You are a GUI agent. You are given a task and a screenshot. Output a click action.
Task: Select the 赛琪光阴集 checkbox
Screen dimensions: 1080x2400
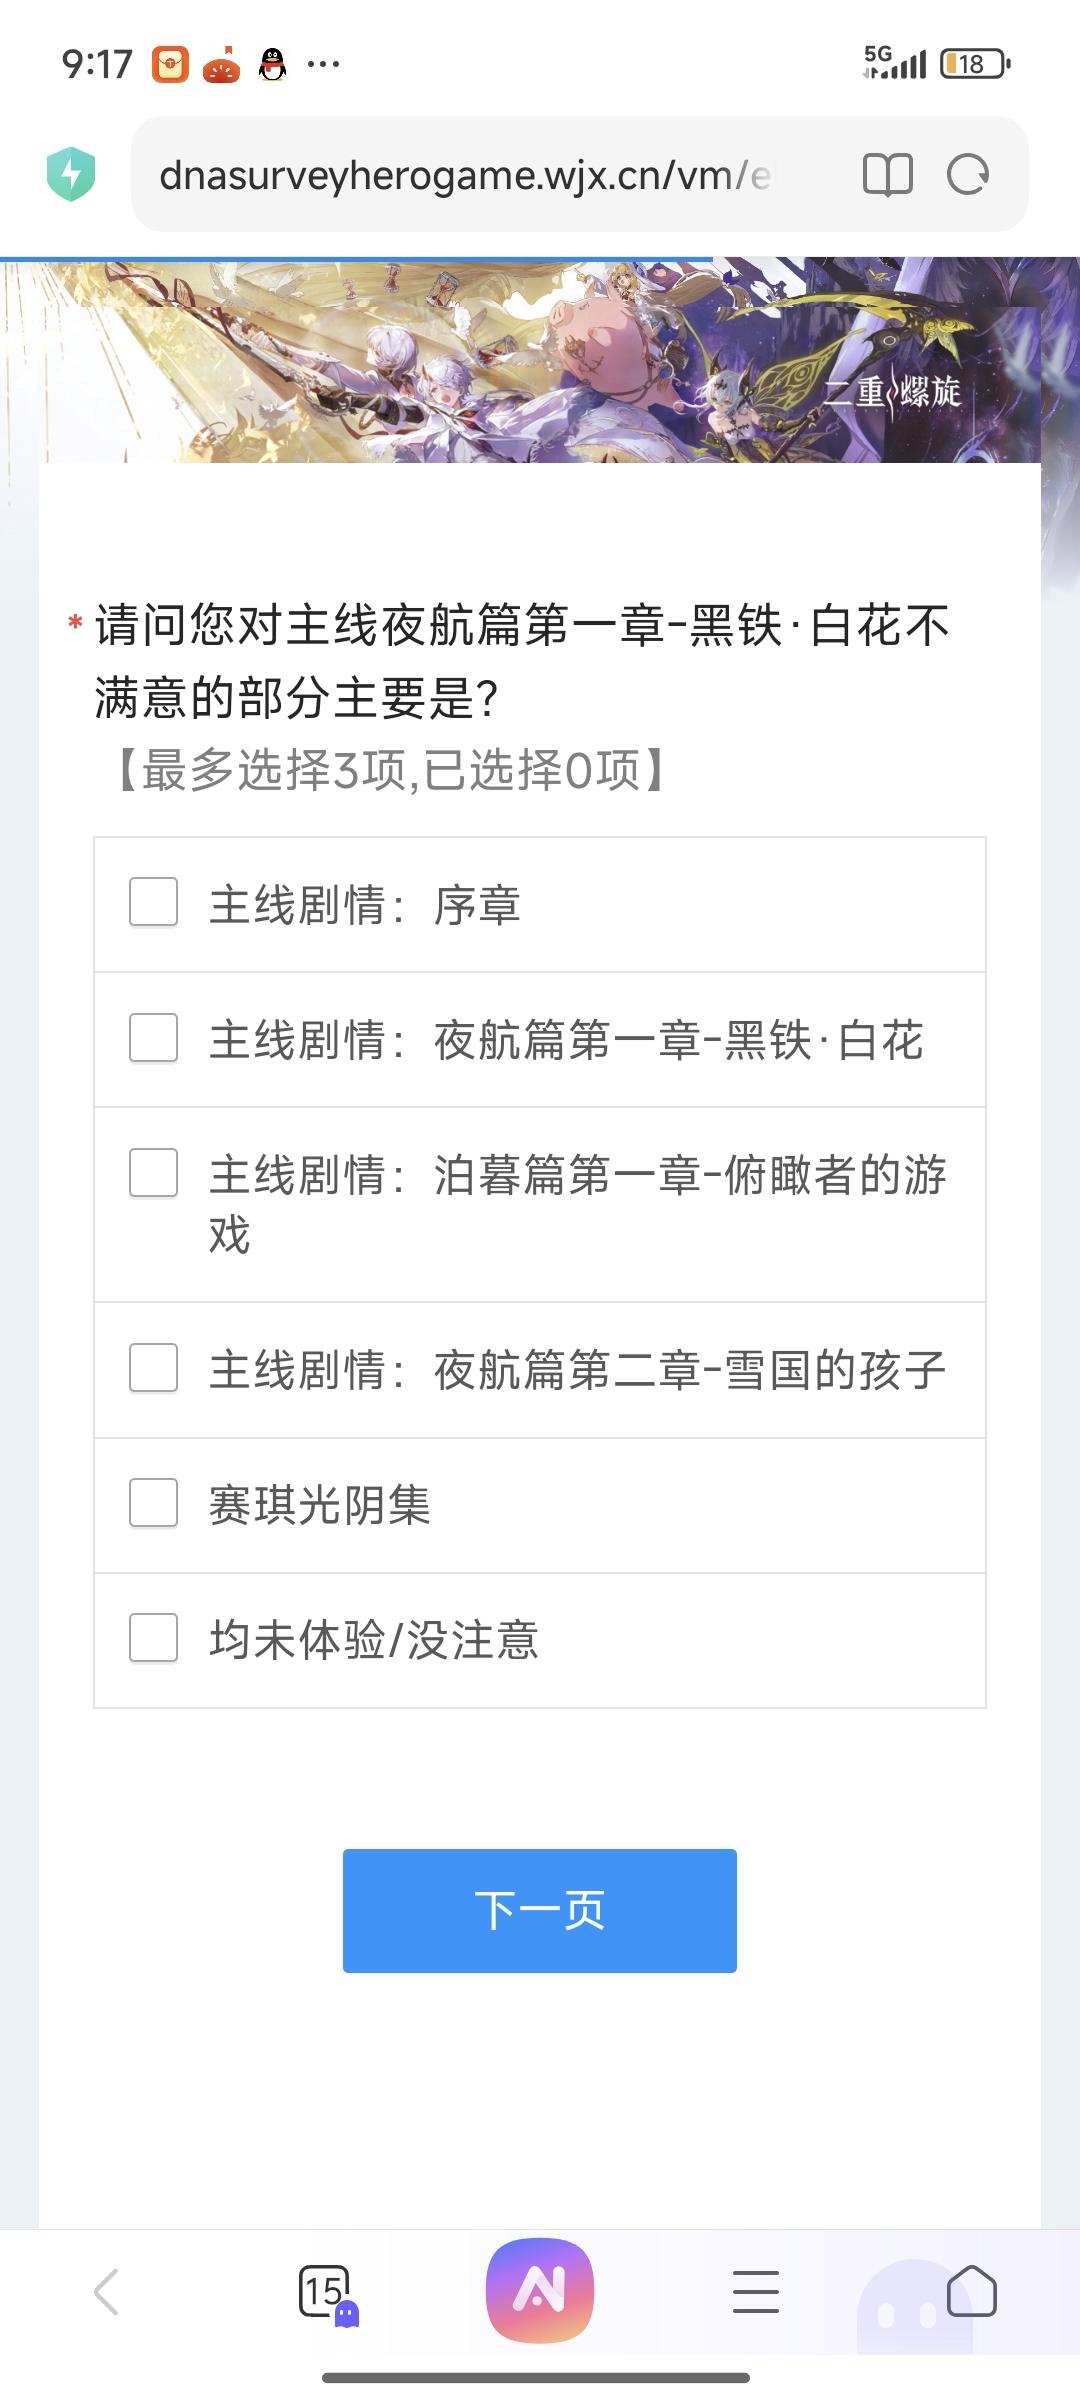pyautogui.click(x=154, y=1503)
